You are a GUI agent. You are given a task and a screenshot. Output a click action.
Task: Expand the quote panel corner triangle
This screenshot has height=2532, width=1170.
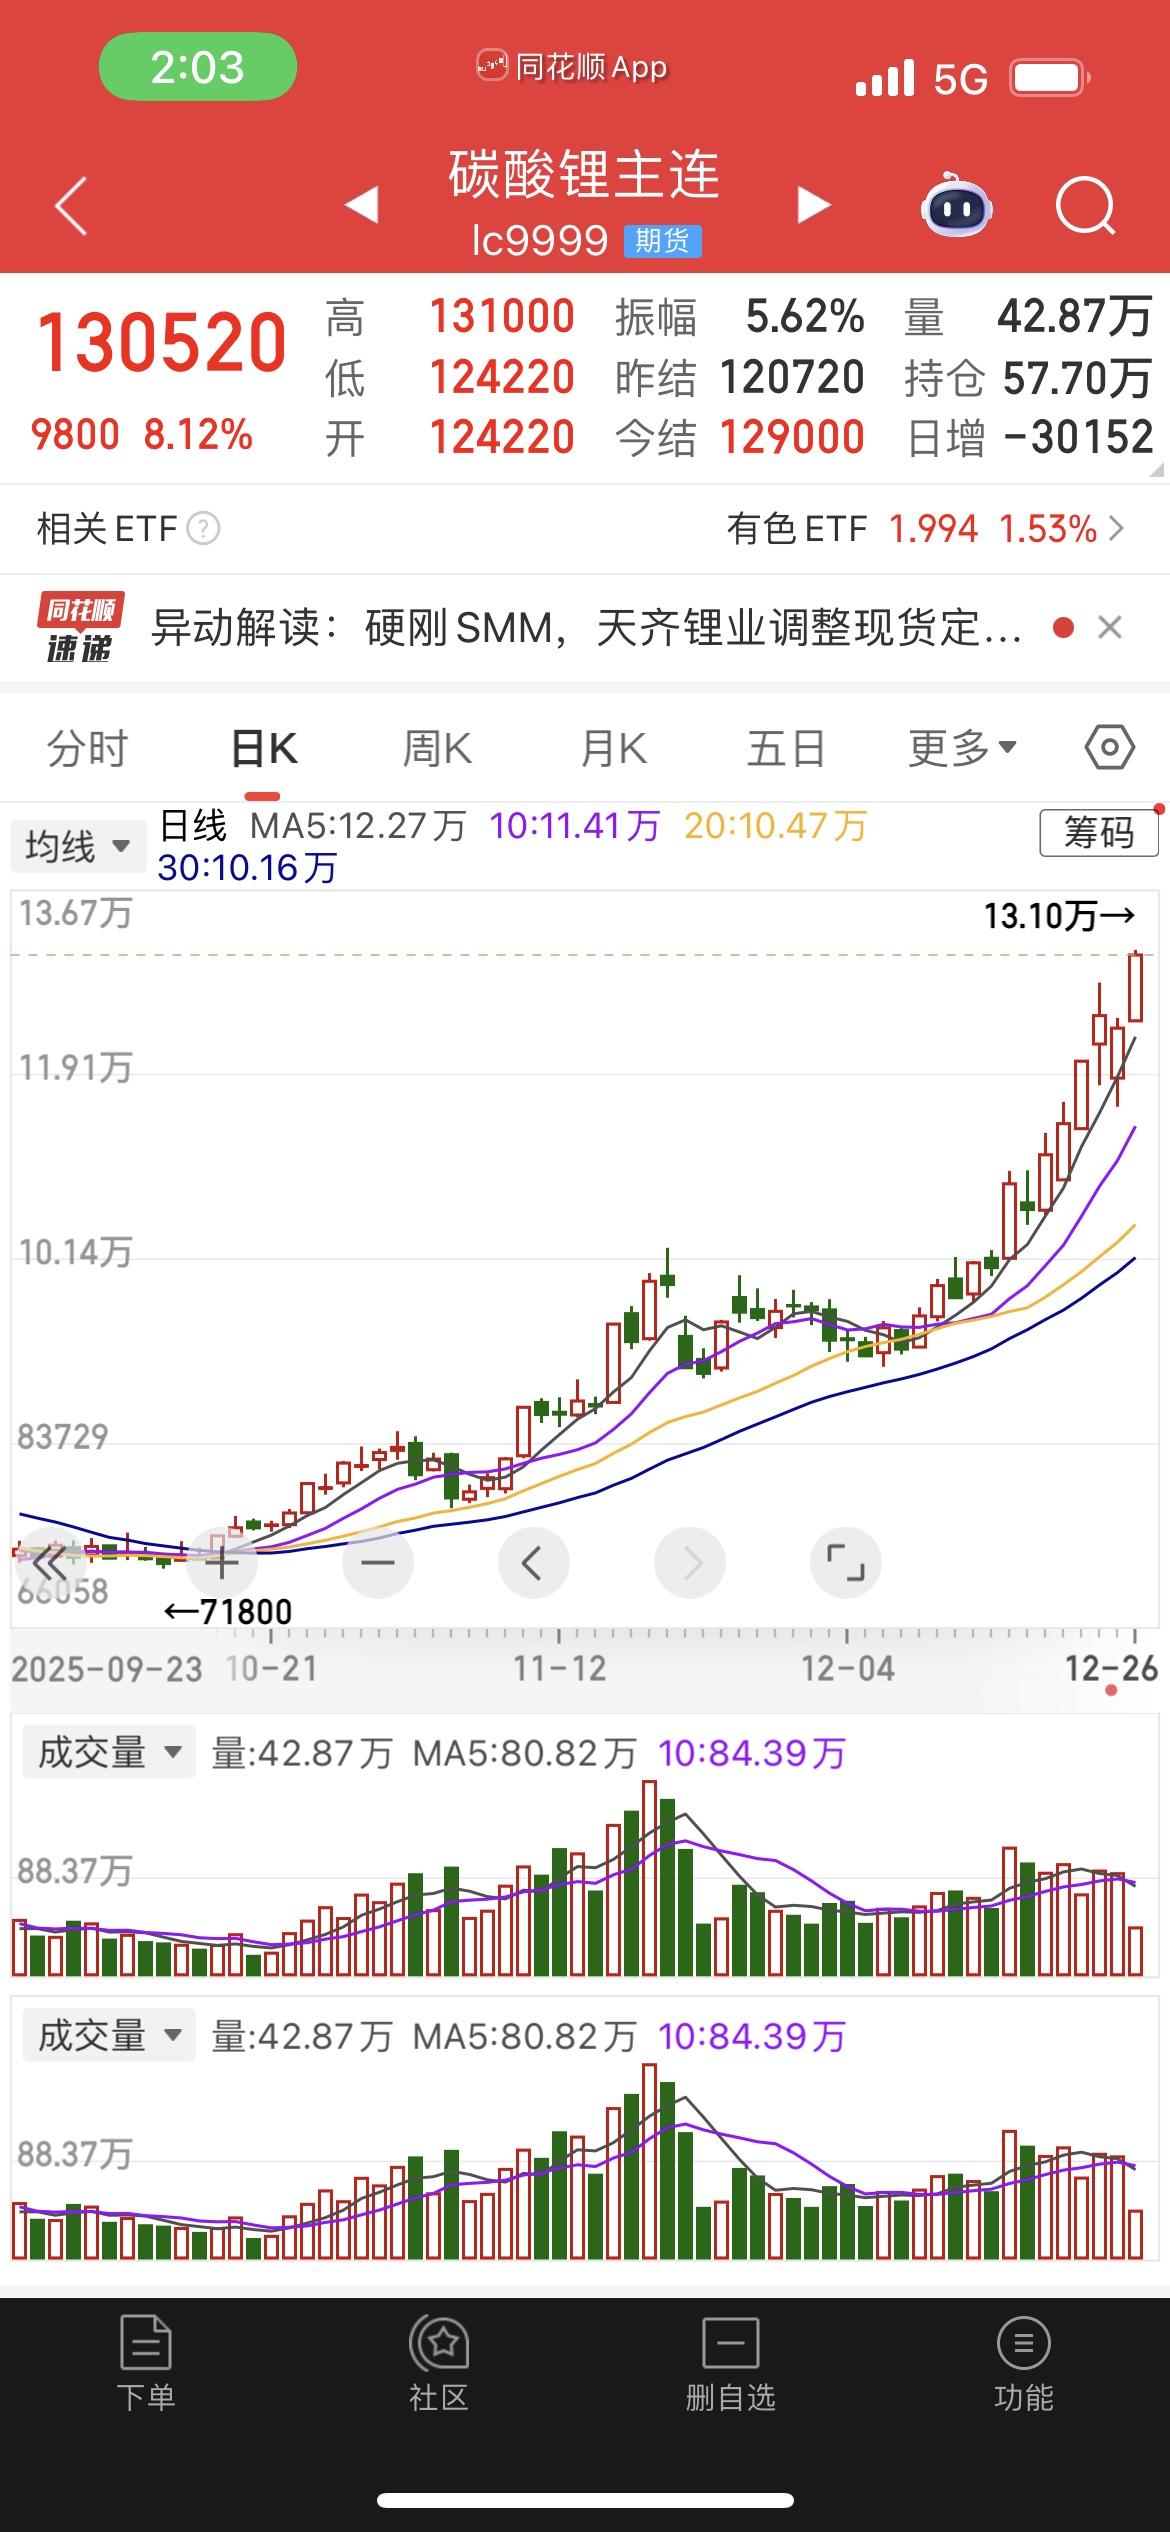click(1157, 470)
